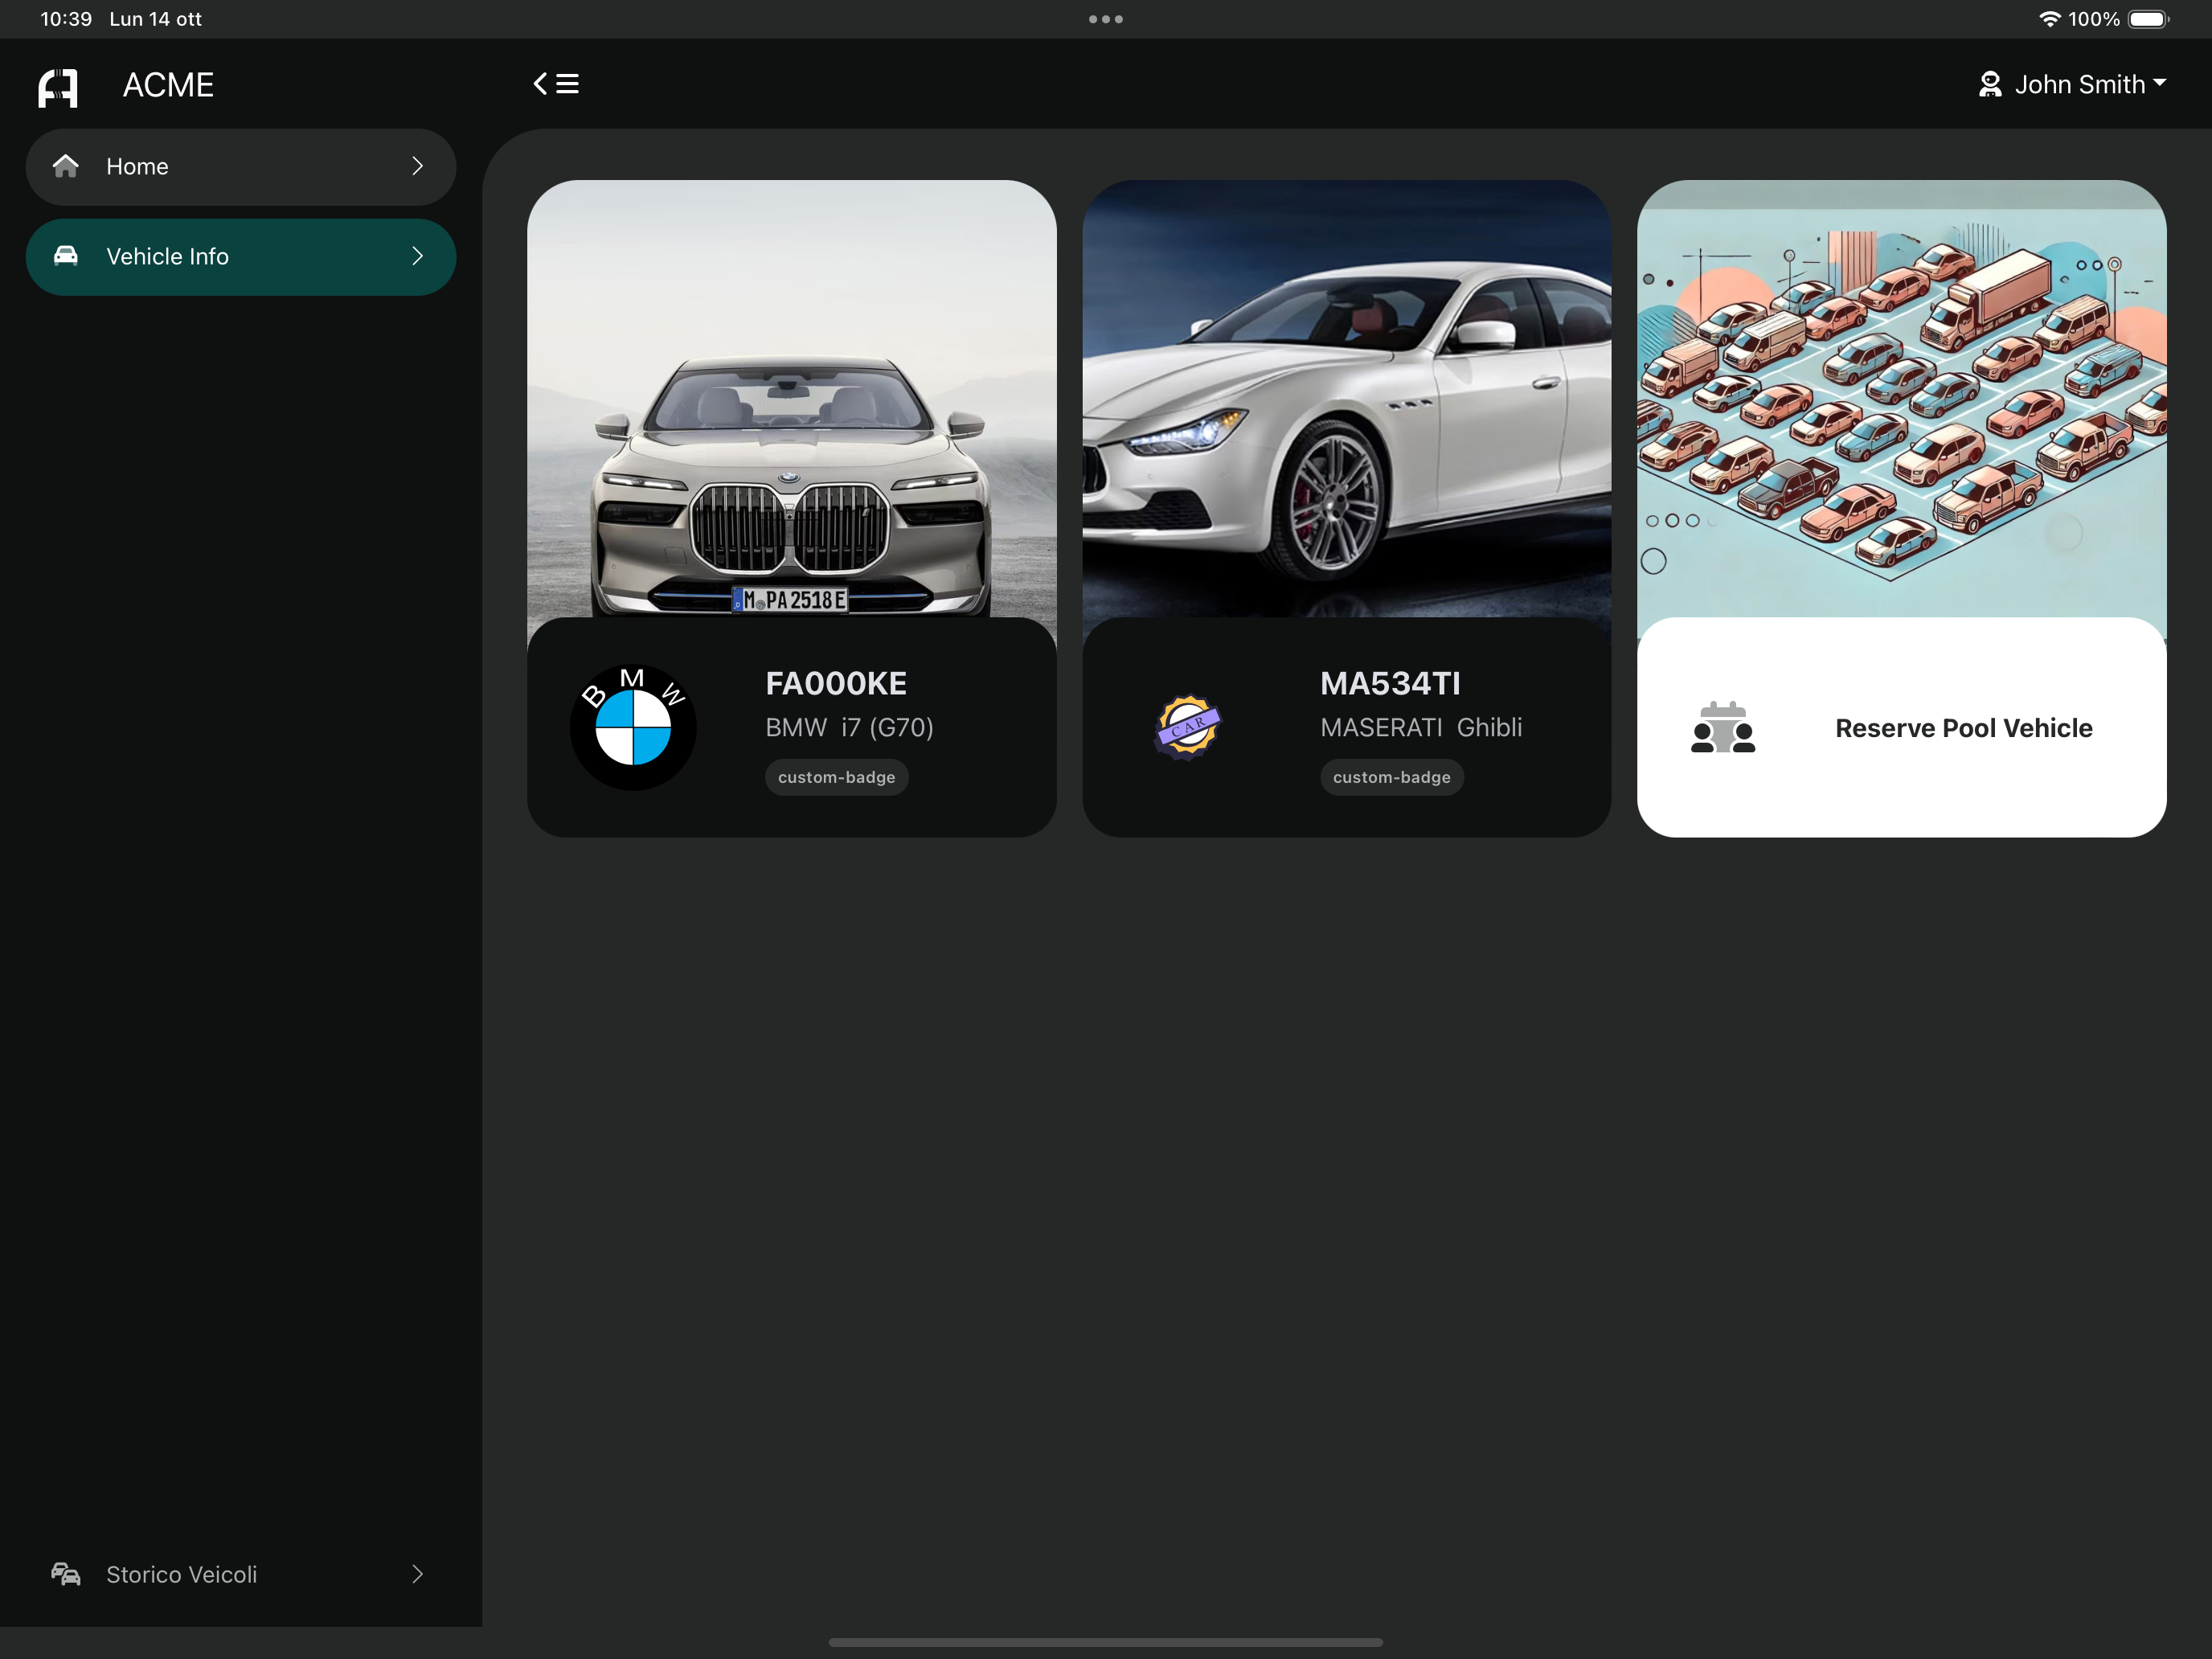
Task: Click the FA000KE plate text
Action: (836, 683)
